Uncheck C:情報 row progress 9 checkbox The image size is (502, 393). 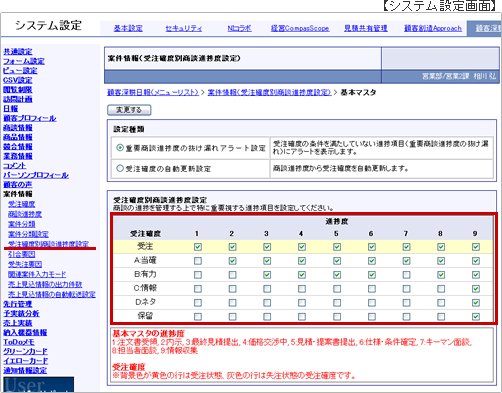[x=476, y=289]
